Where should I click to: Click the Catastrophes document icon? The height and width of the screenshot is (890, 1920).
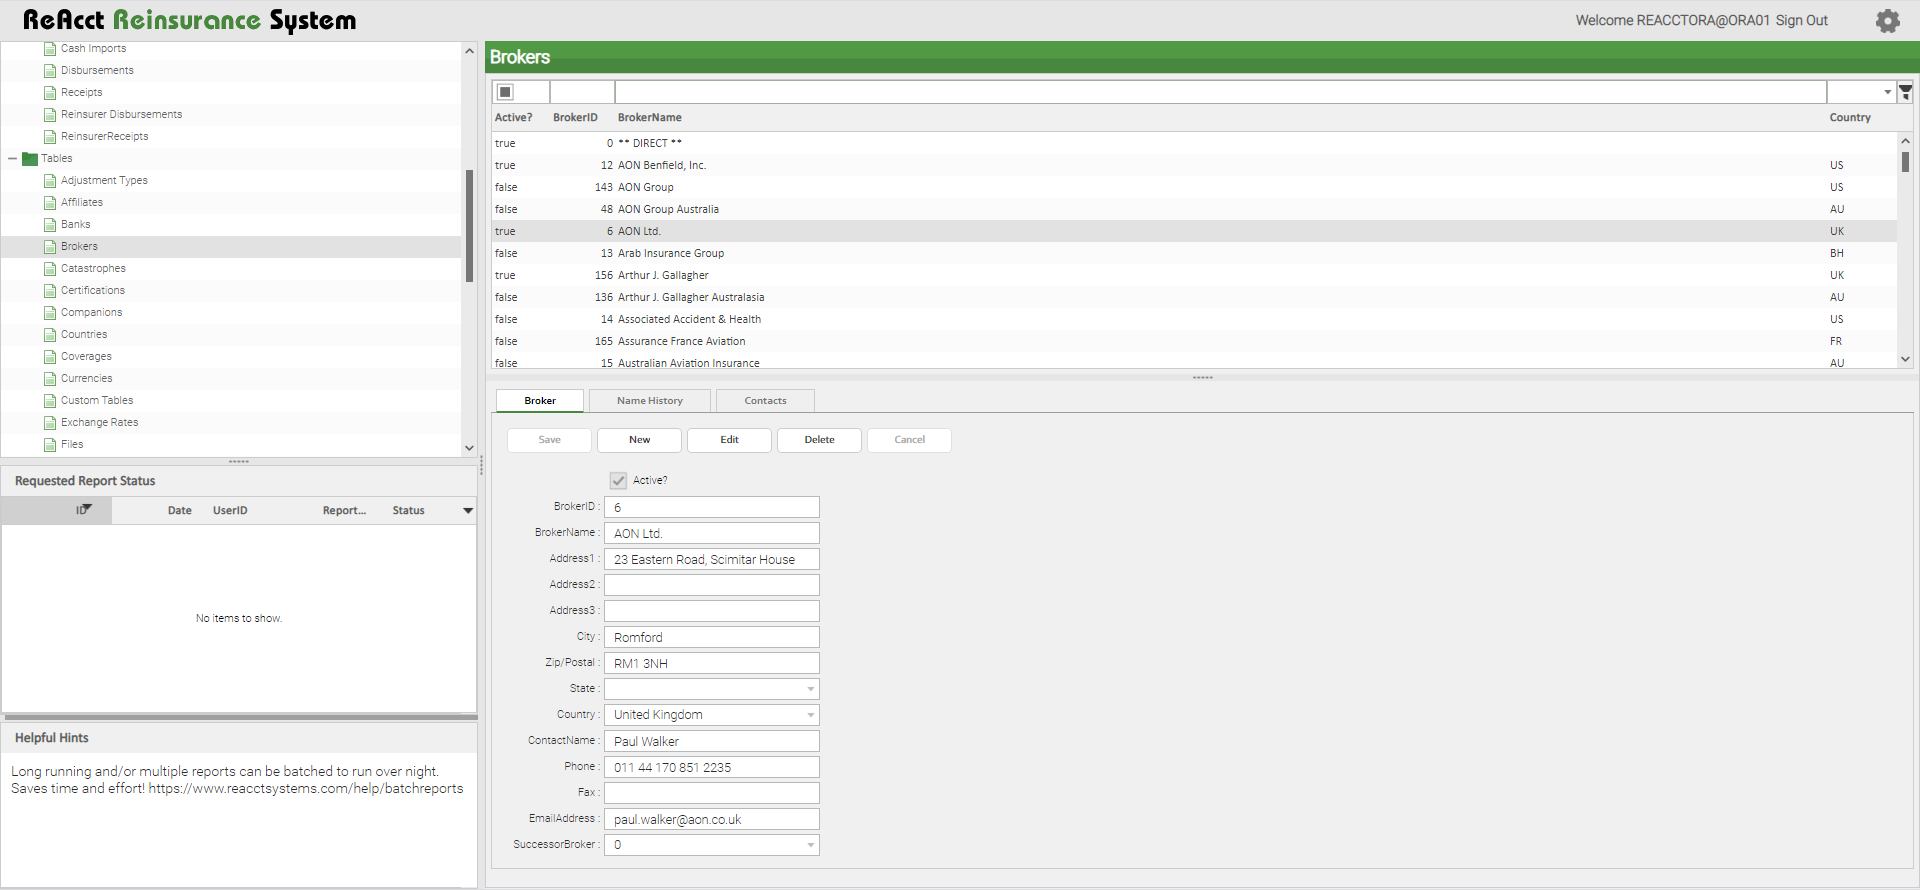(50, 269)
